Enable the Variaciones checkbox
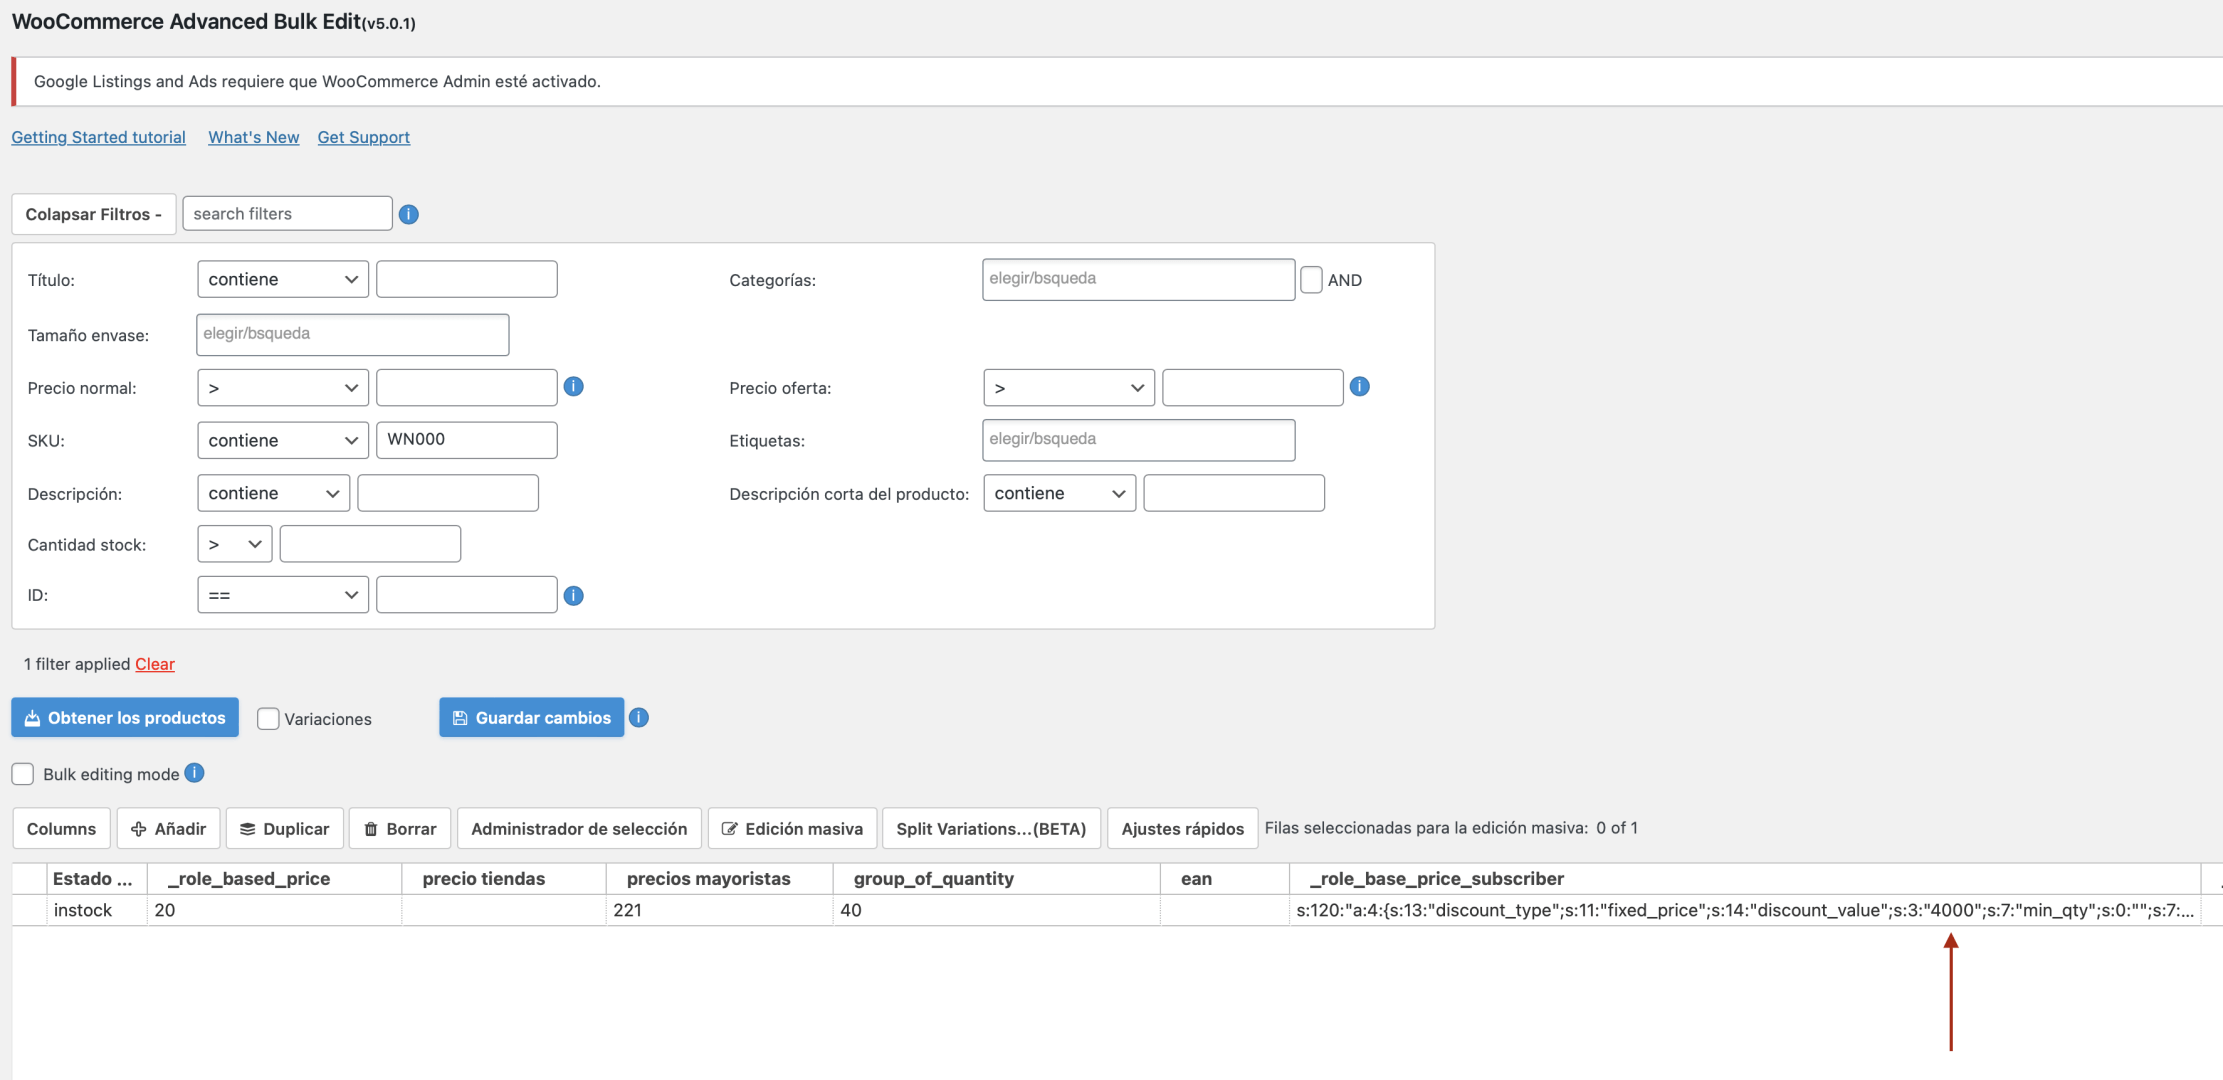The height and width of the screenshot is (1080, 2223). (268, 718)
